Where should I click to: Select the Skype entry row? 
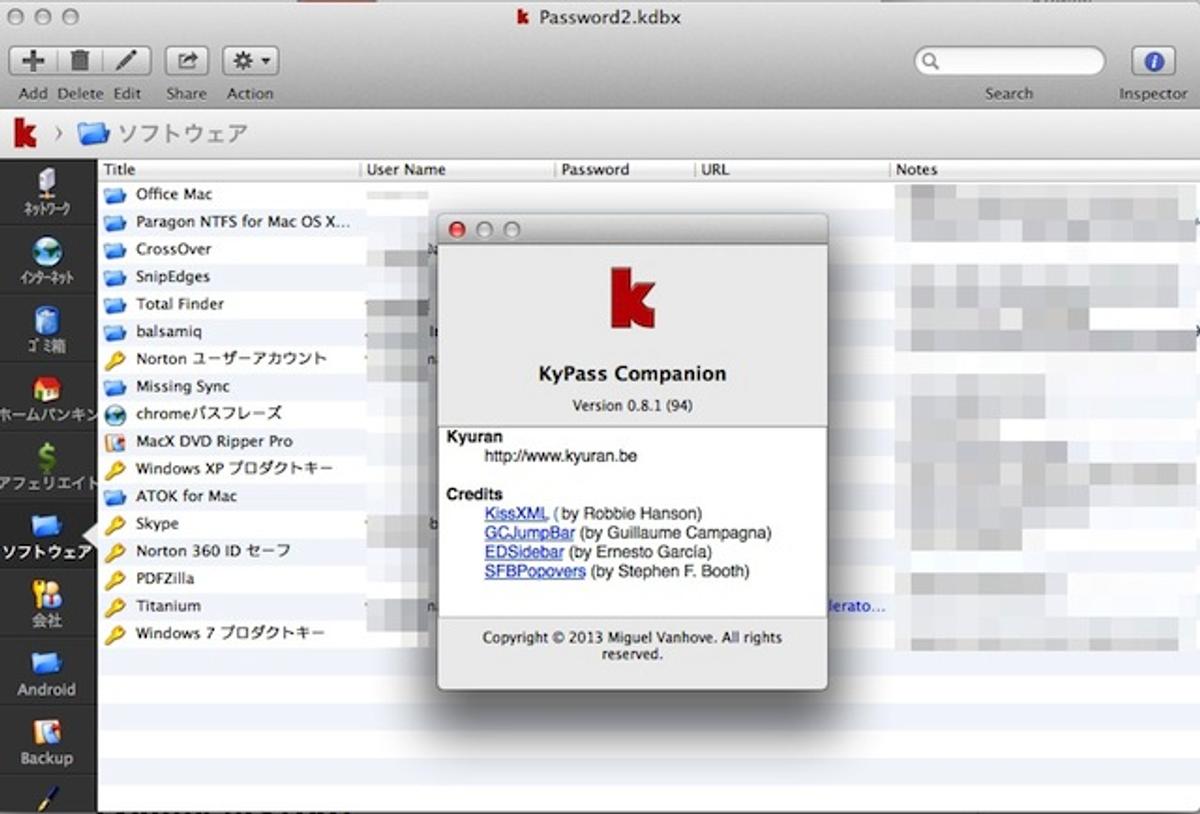point(157,523)
